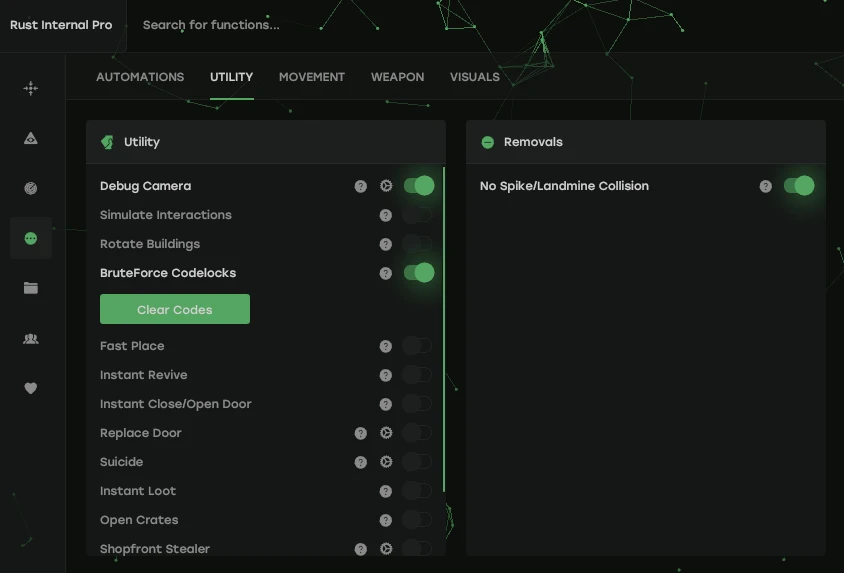Enable the Instant Close/Open Door toggle
The width and height of the screenshot is (844, 573).
pos(417,404)
